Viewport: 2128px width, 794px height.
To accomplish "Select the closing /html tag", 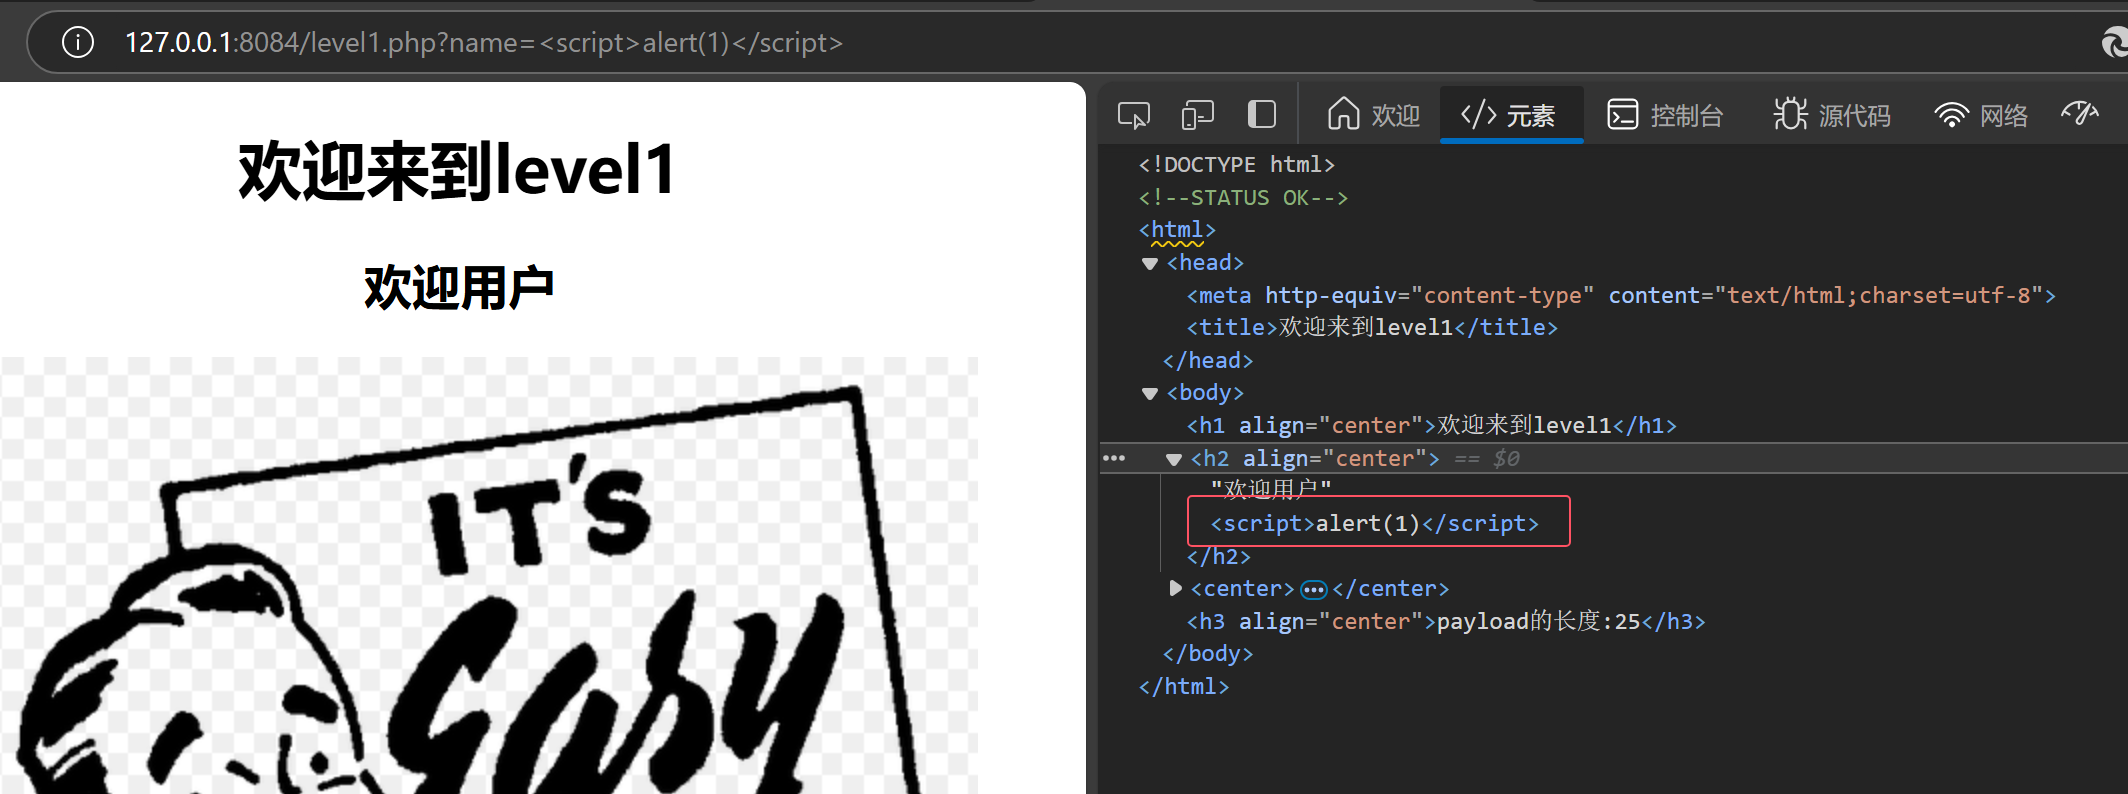I will [1184, 686].
